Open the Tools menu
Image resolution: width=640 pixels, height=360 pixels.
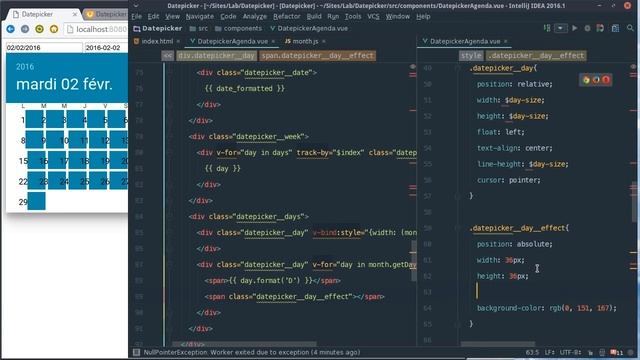coord(353,17)
